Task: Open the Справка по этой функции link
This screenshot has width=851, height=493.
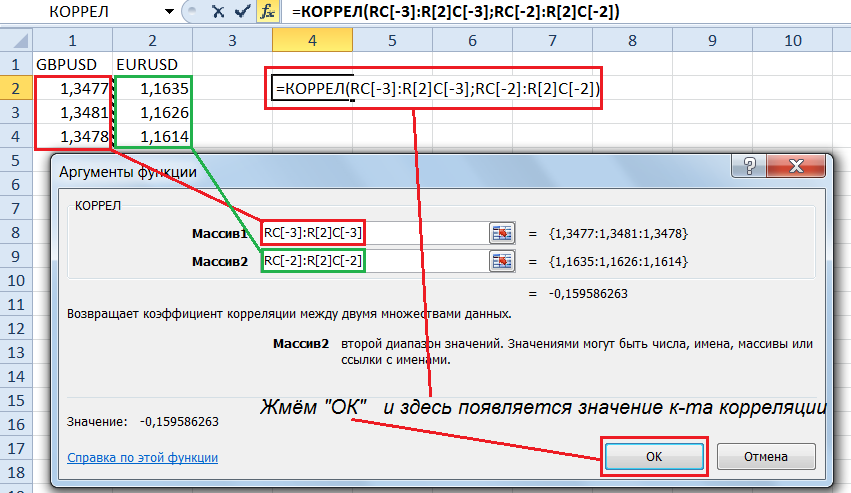Action: click(142, 457)
